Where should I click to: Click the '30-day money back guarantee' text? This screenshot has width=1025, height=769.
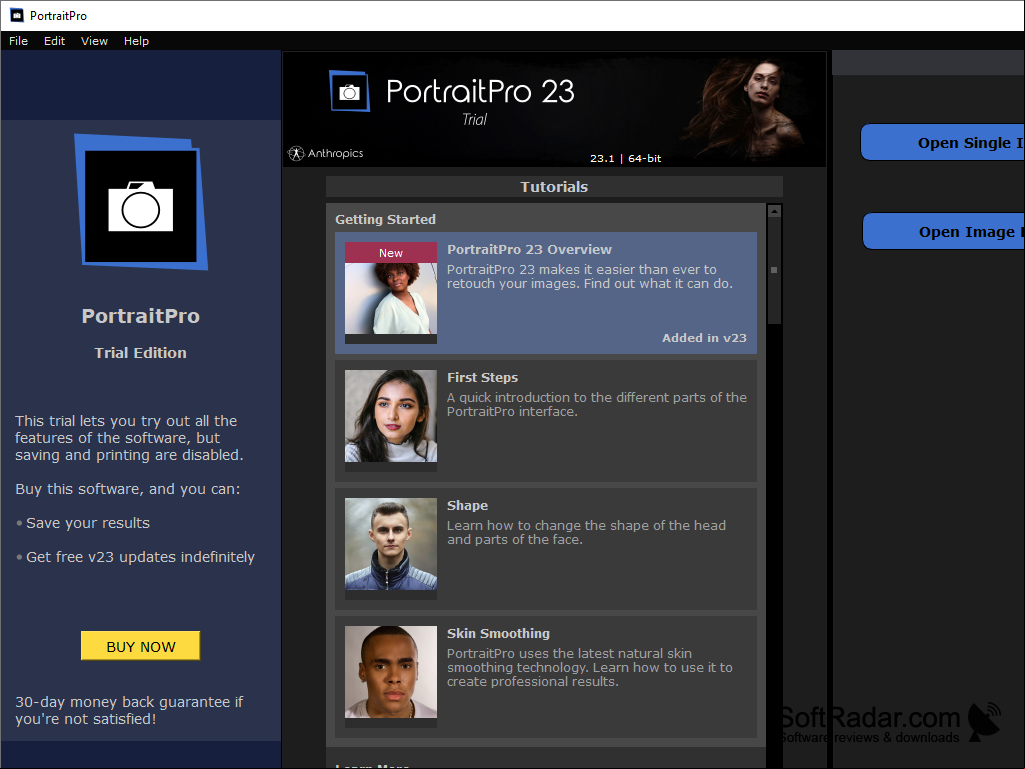[x=129, y=710]
